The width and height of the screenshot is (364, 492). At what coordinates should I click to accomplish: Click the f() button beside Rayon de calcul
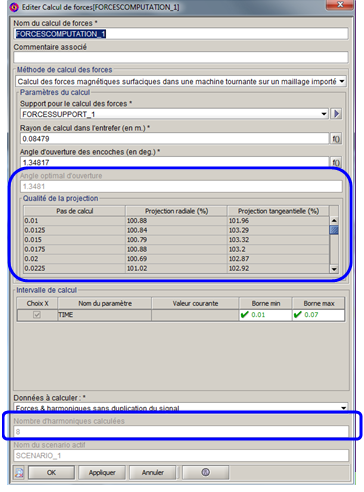click(x=336, y=139)
